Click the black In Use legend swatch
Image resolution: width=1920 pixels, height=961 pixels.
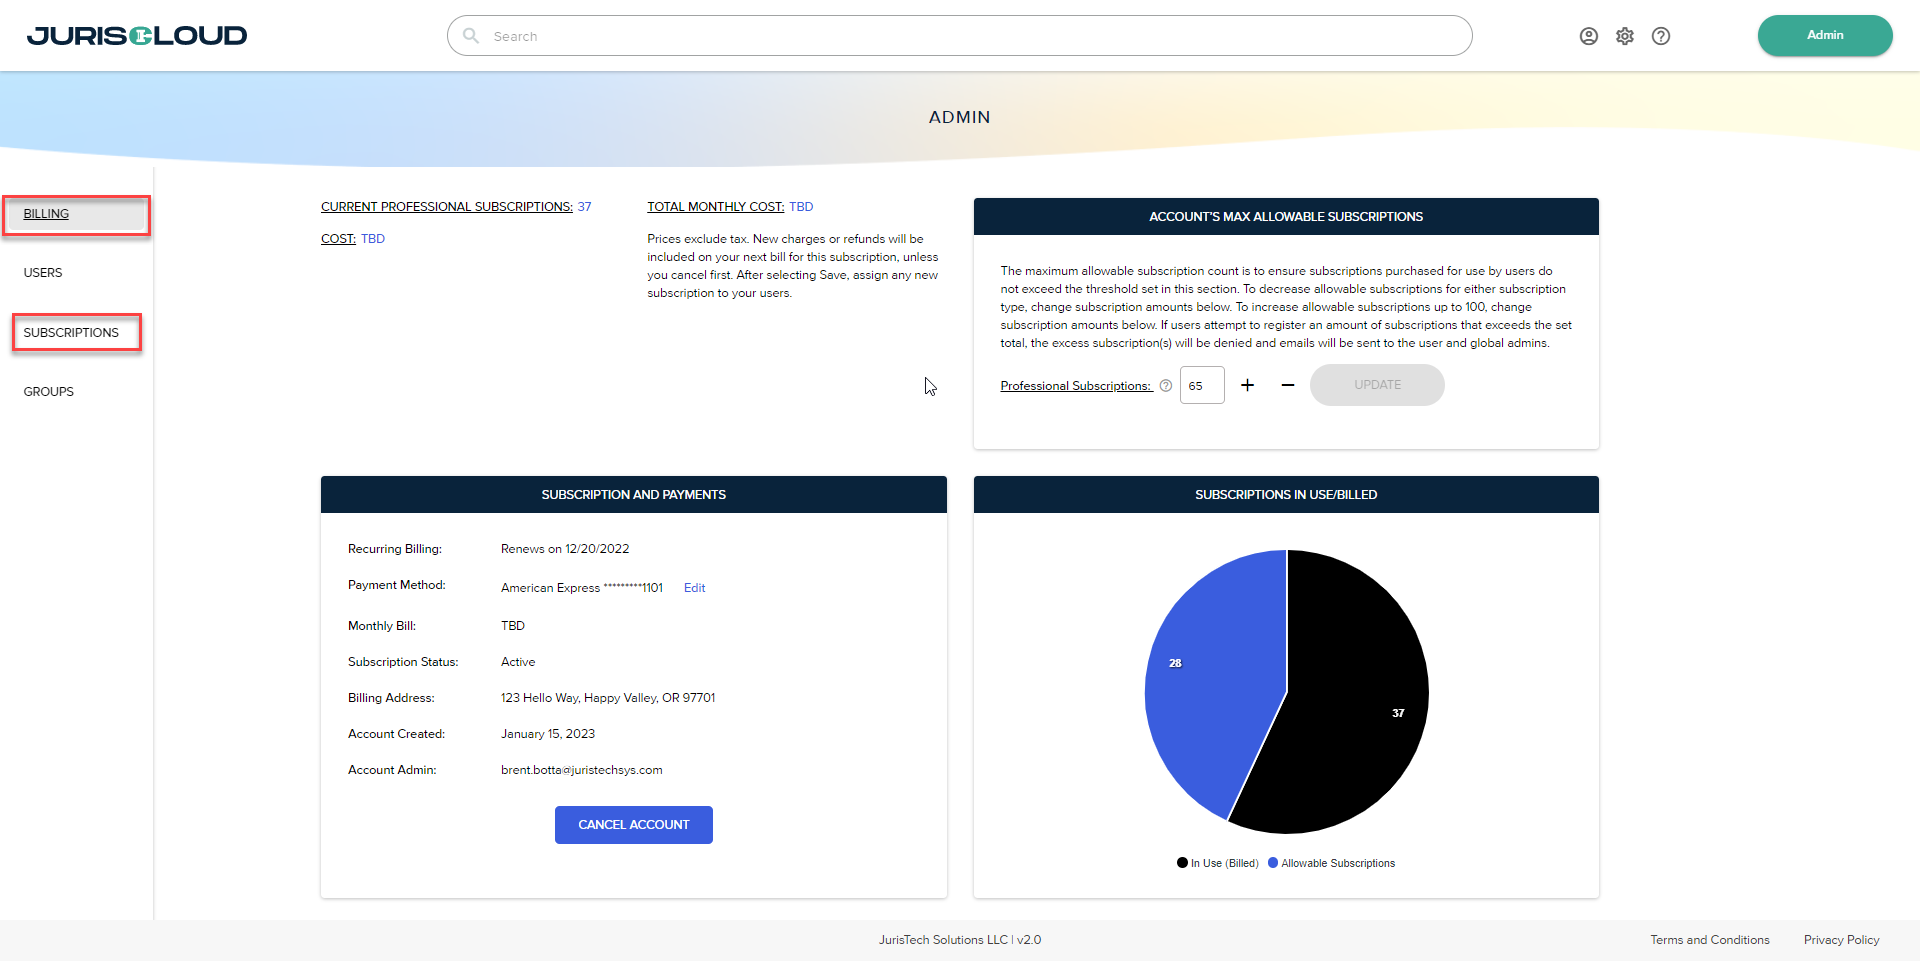pos(1182,863)
